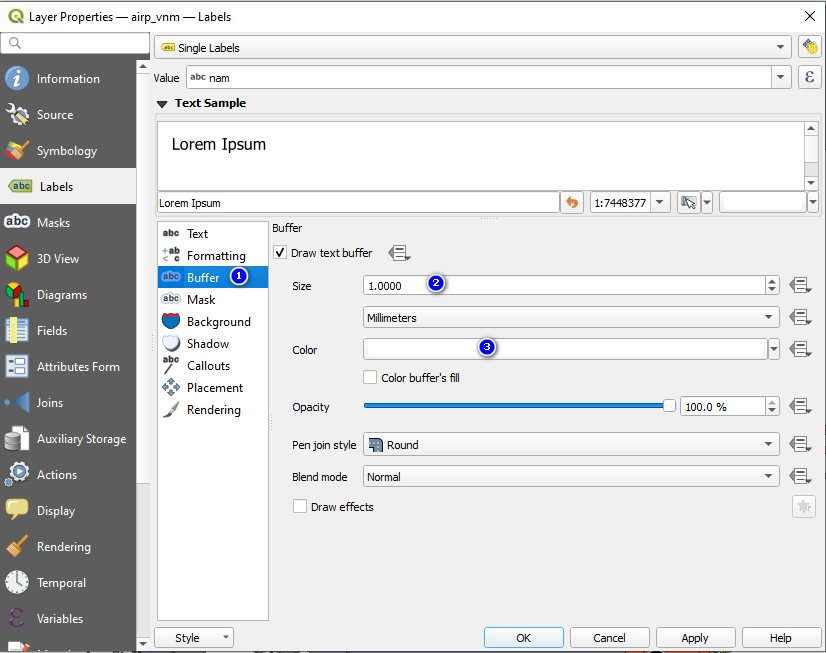This screenshot has height=653, width=826.
Task: Open the Temporal section
Action: (x=68, y=583)
